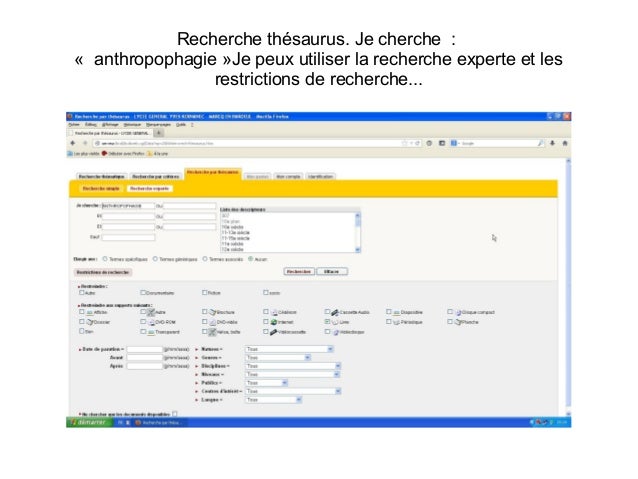Enable only available documents checkbox
Image resolution: width=638 pixels, height=479 pixels.
[175, 414]
